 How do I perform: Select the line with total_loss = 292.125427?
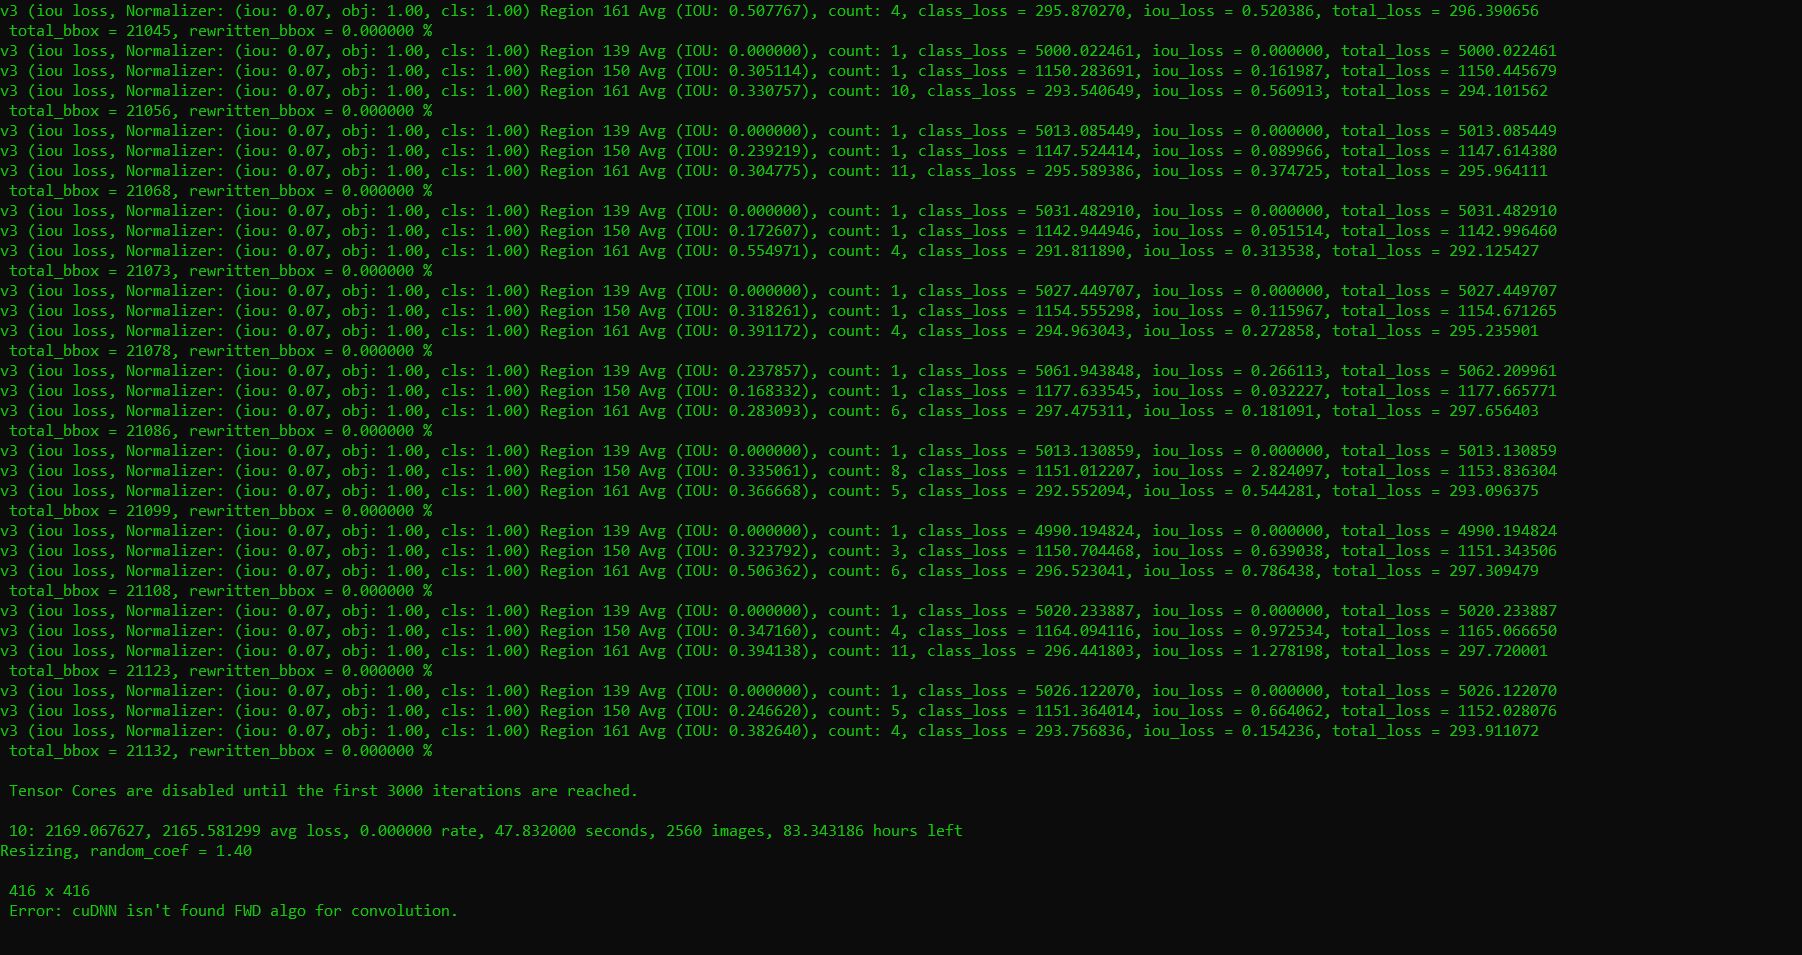[769, 251]
